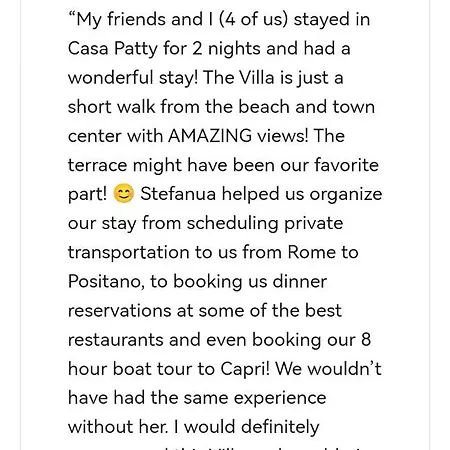
Task: Click the word 'scheduling'
Action: coord(232,223)
